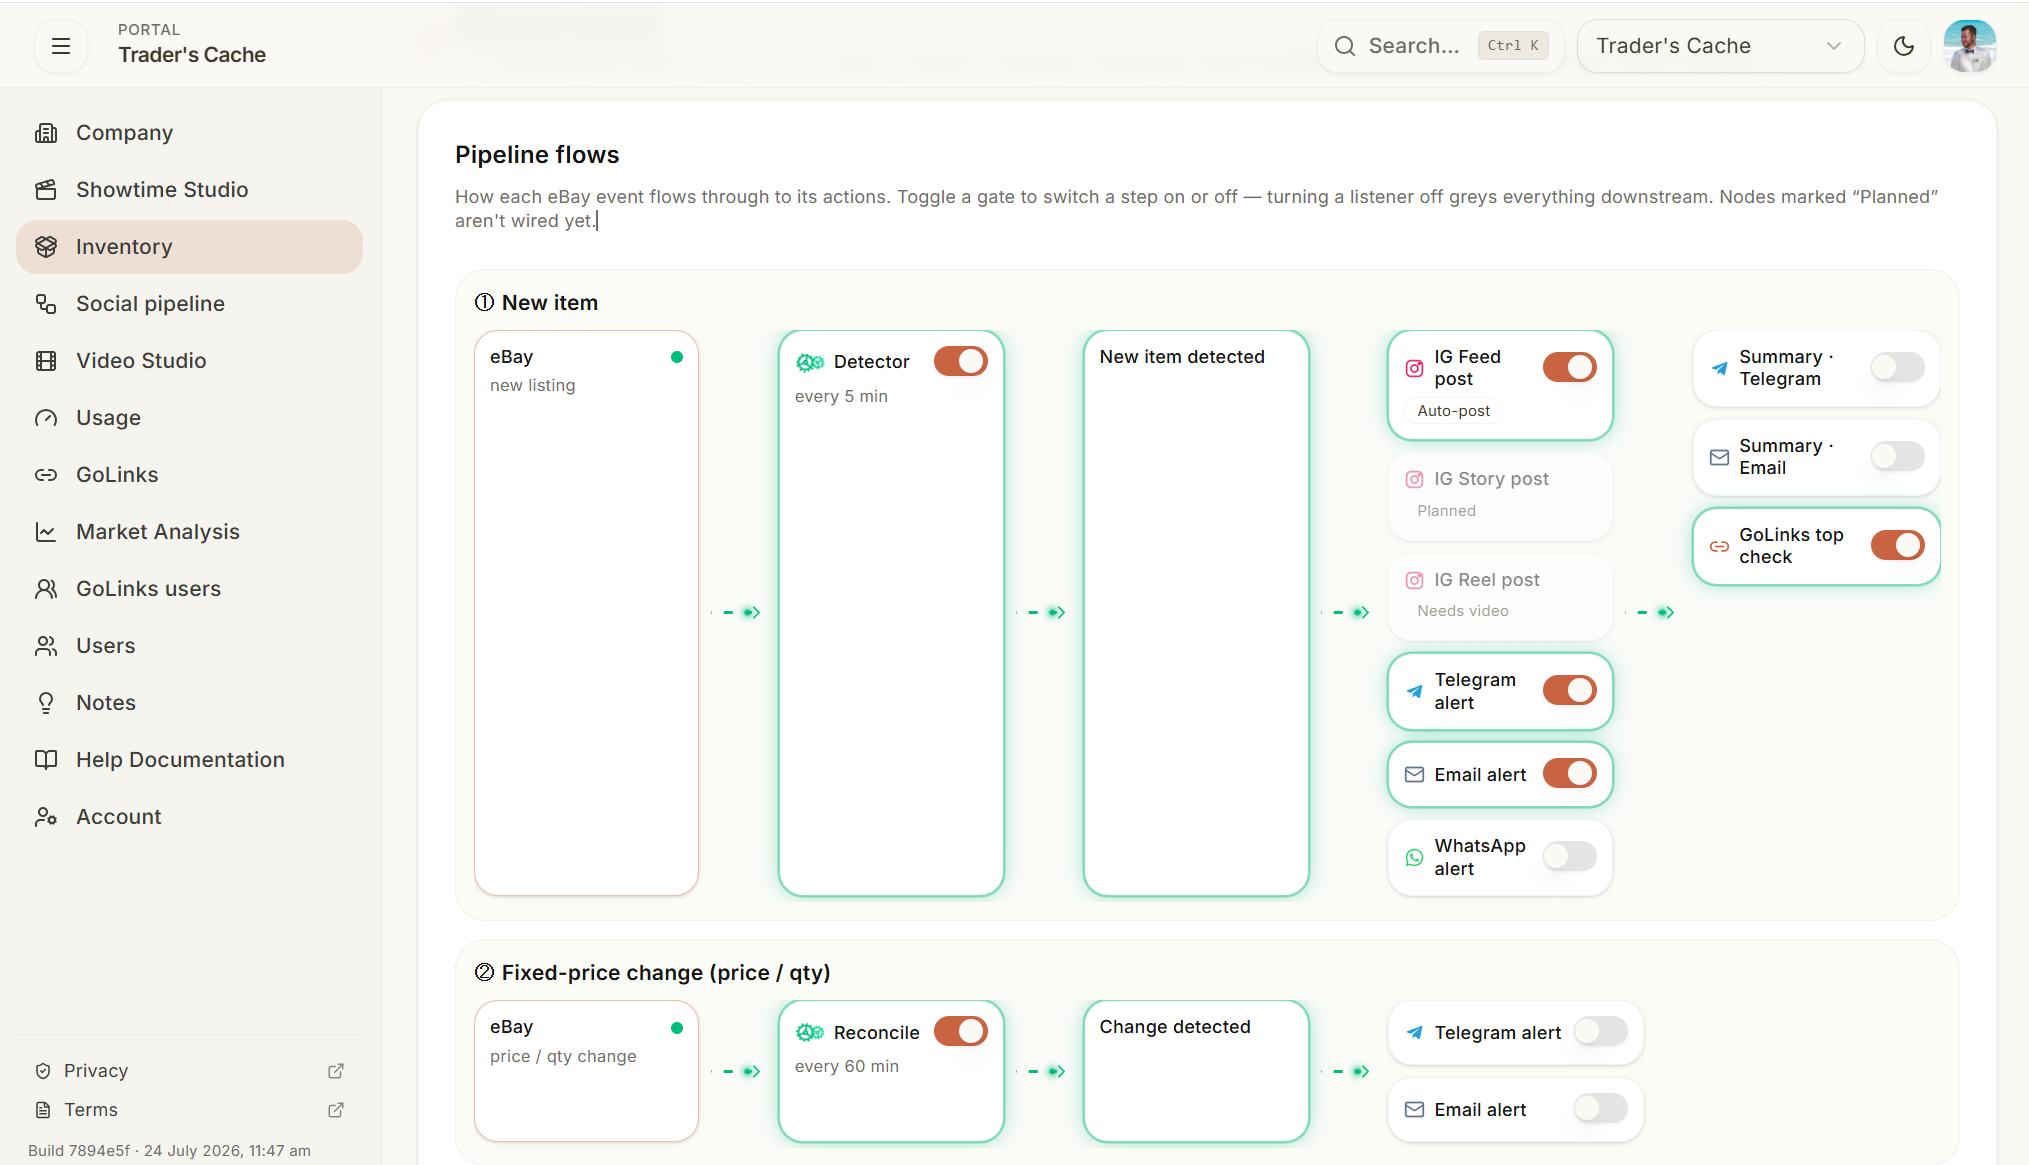This screenshot has height=1165, width=2029.
Task: Click the 'every 60 min' Reconcile interval
Action: tap(847, 1066)
